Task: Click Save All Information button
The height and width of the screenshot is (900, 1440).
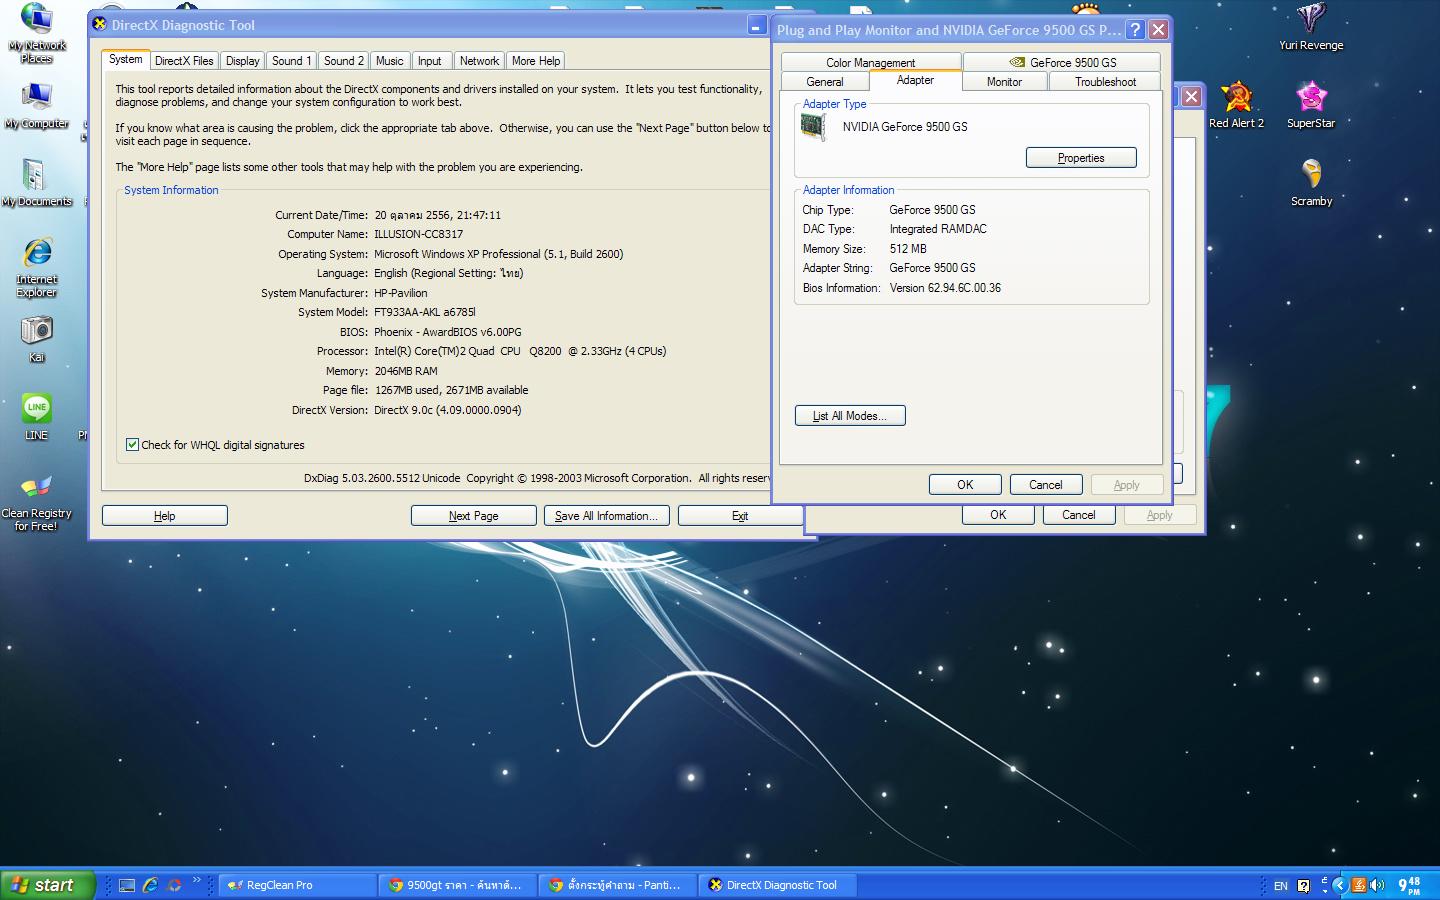Action: click(x=606, y=516)
